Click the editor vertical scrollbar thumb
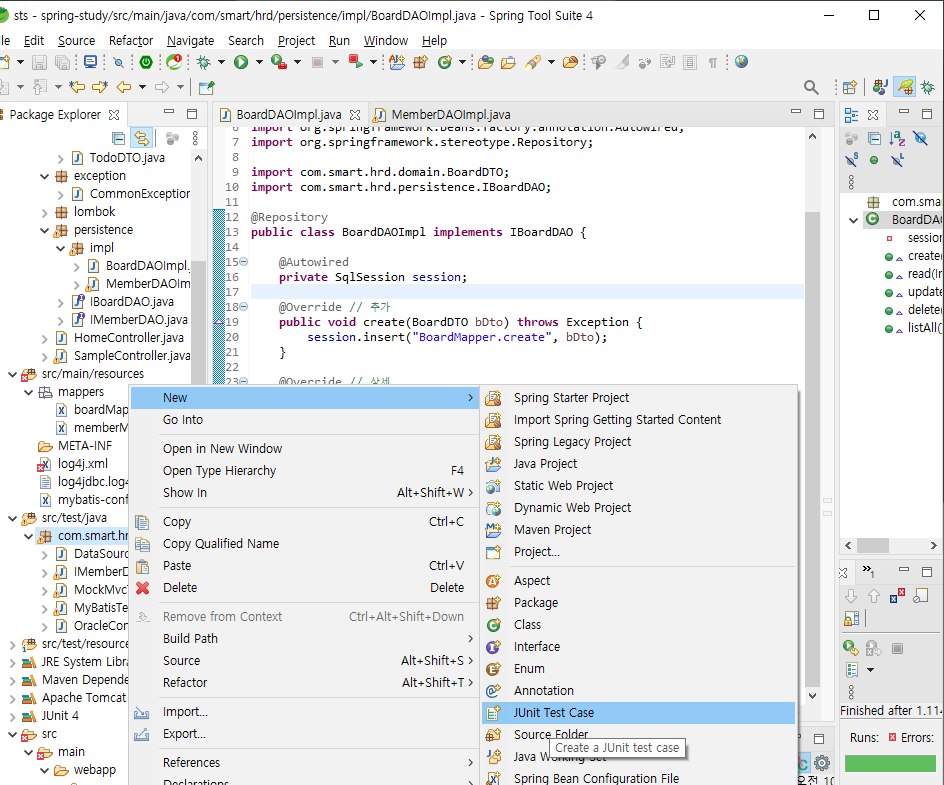The image size is (944, 785). tap(812, 447)
